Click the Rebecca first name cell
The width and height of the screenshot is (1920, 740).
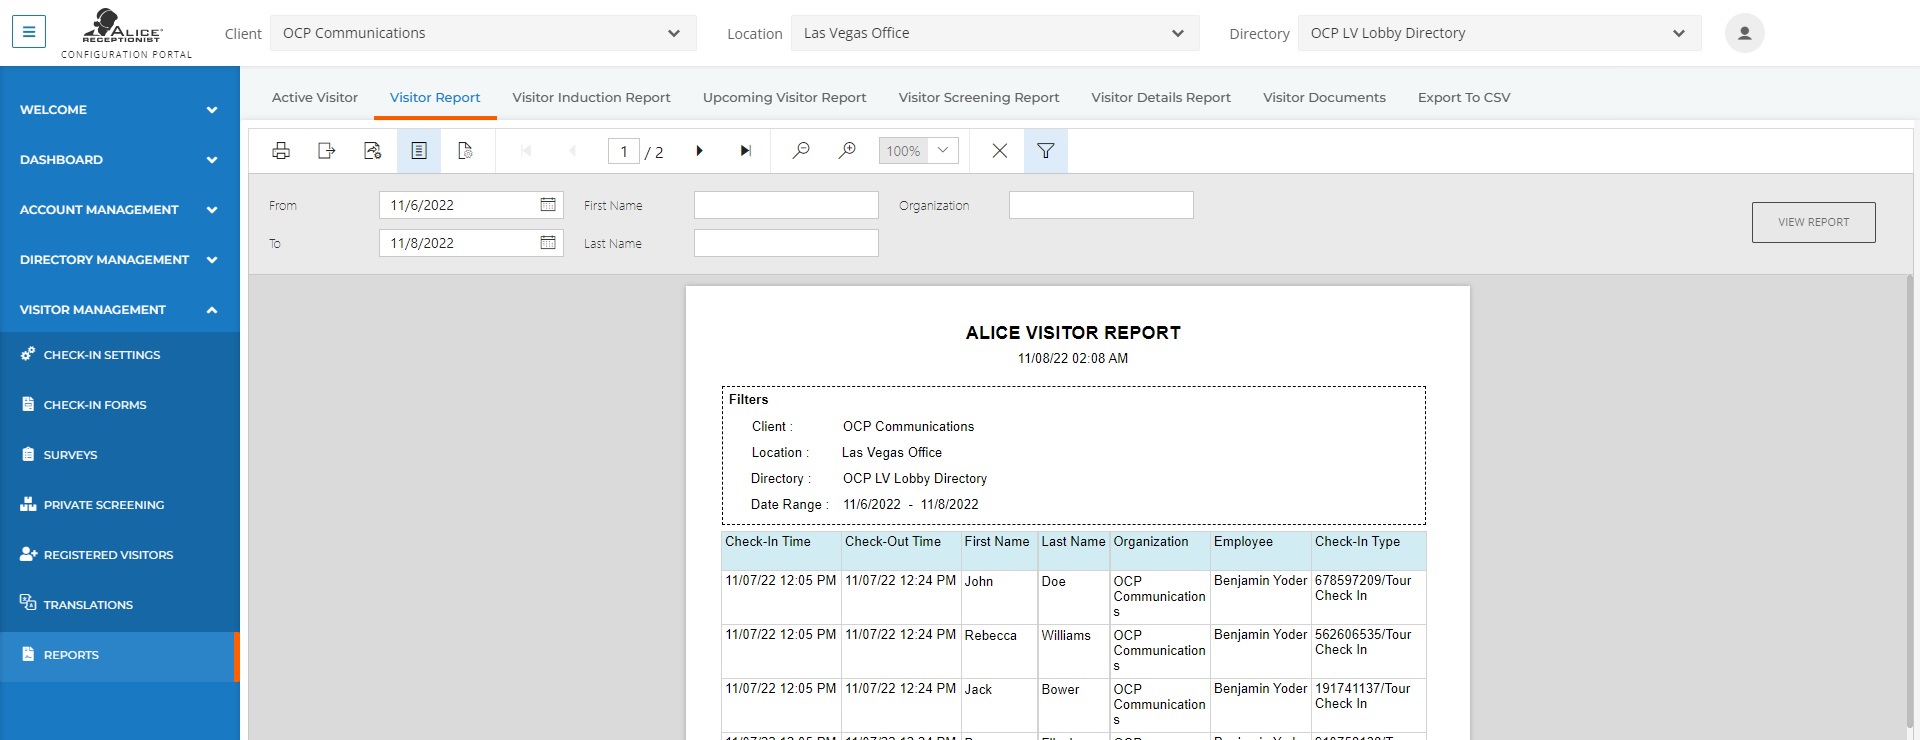coord(998,652)
